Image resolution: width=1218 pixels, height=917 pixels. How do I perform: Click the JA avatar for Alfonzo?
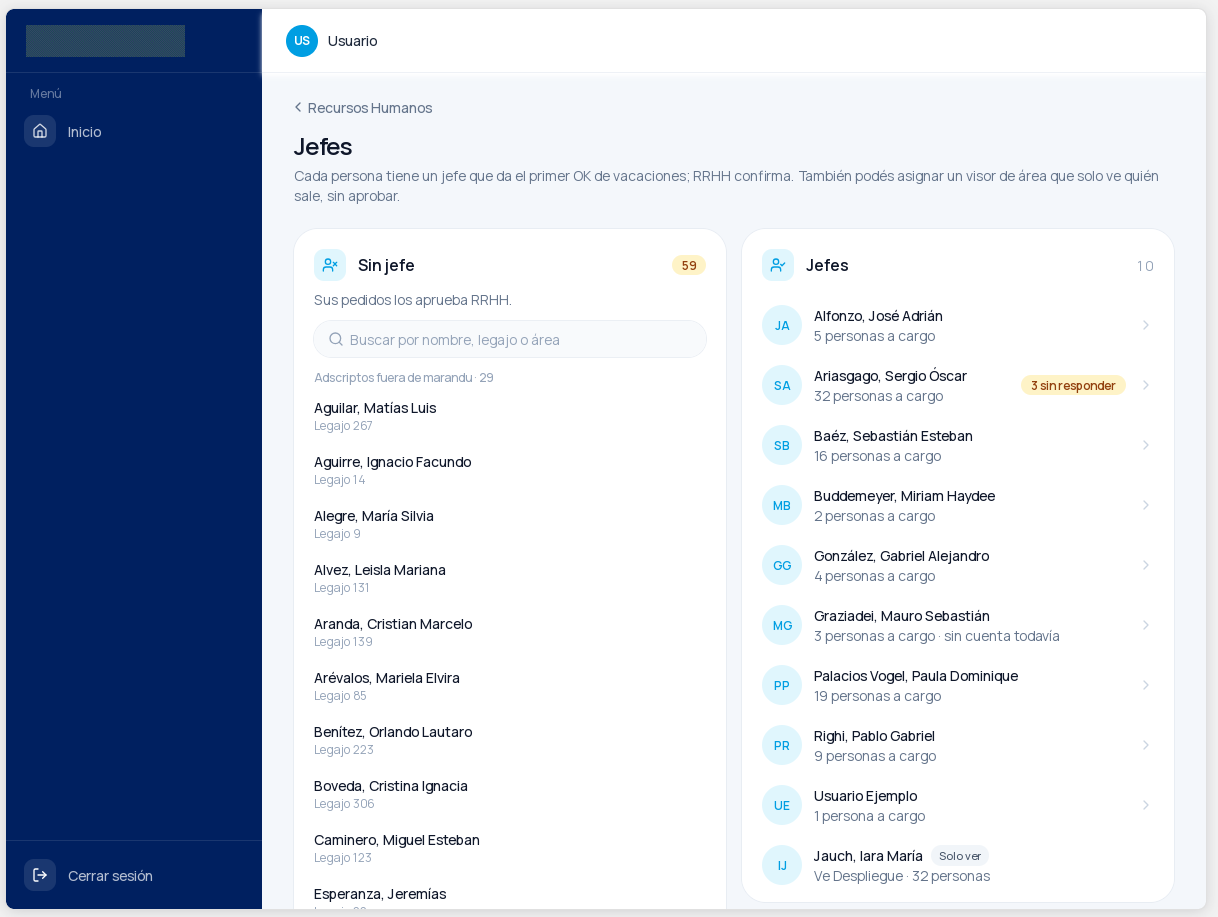point(782,325)
